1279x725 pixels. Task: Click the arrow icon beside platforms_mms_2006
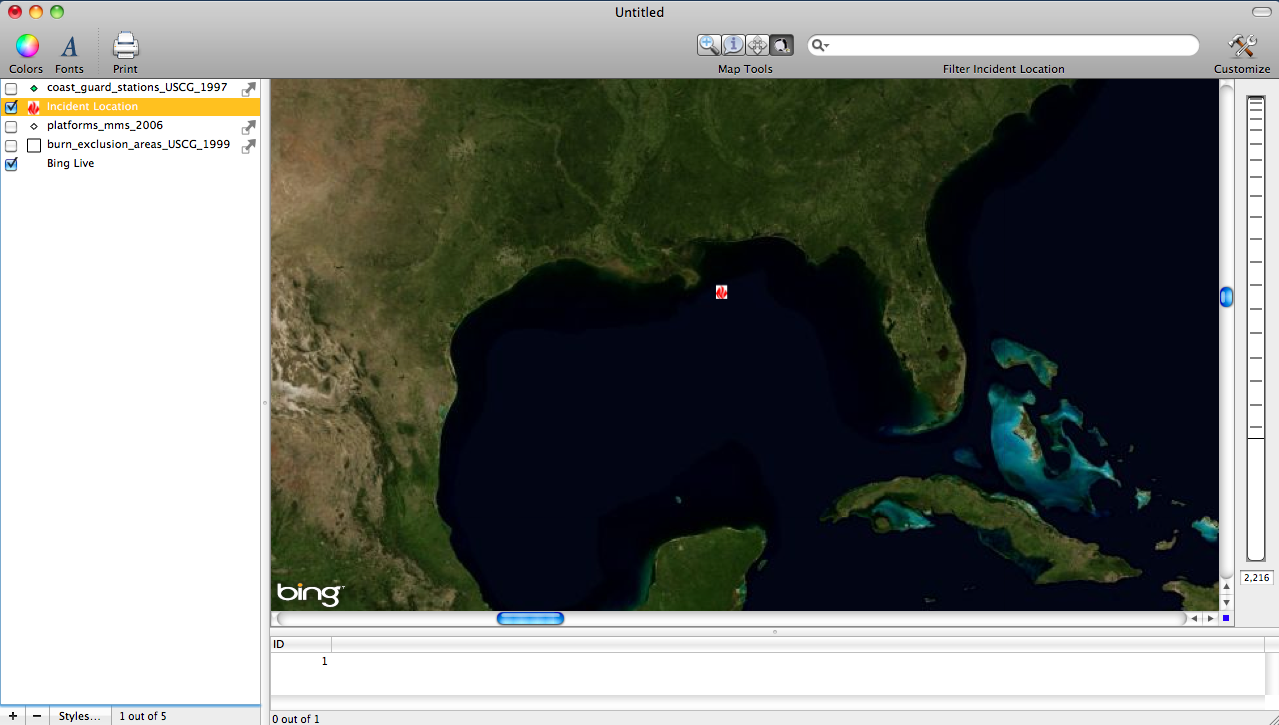coord(249,127)
